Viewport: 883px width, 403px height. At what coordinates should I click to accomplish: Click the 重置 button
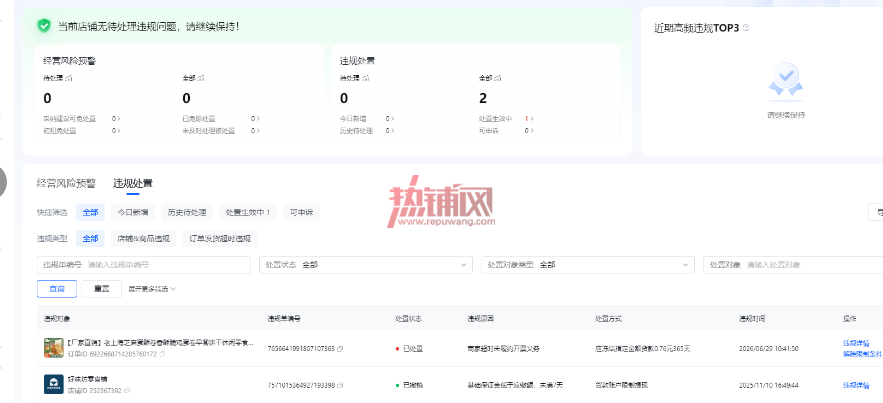101,289
